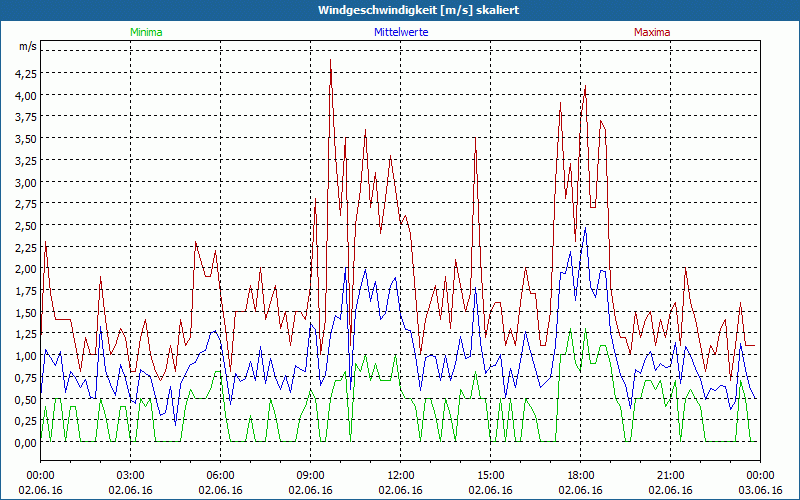Click the 09:00 time axis label
Image resolution: width=800 pixels, height=500 pixels.
tap(311, 476)
